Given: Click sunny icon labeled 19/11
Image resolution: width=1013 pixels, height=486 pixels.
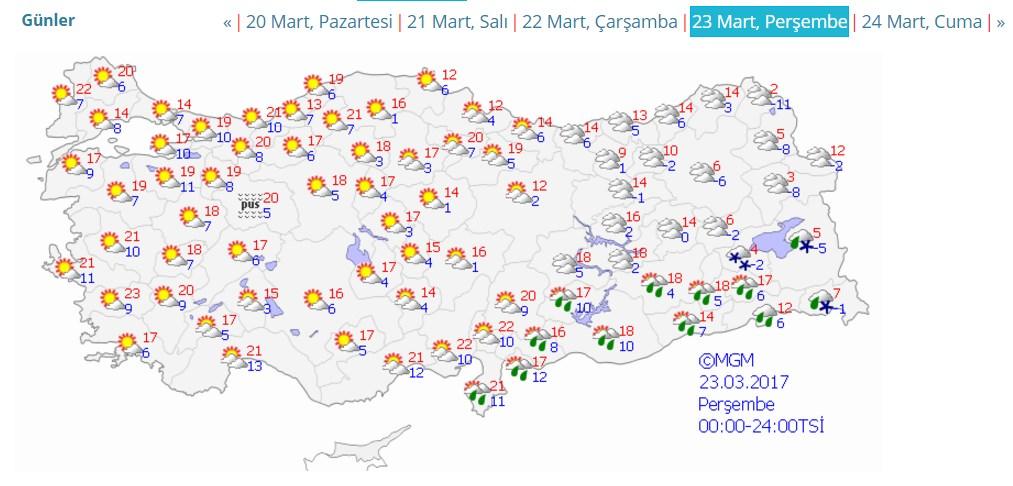Looking at the screenshot, I should [x=168, y=178].
